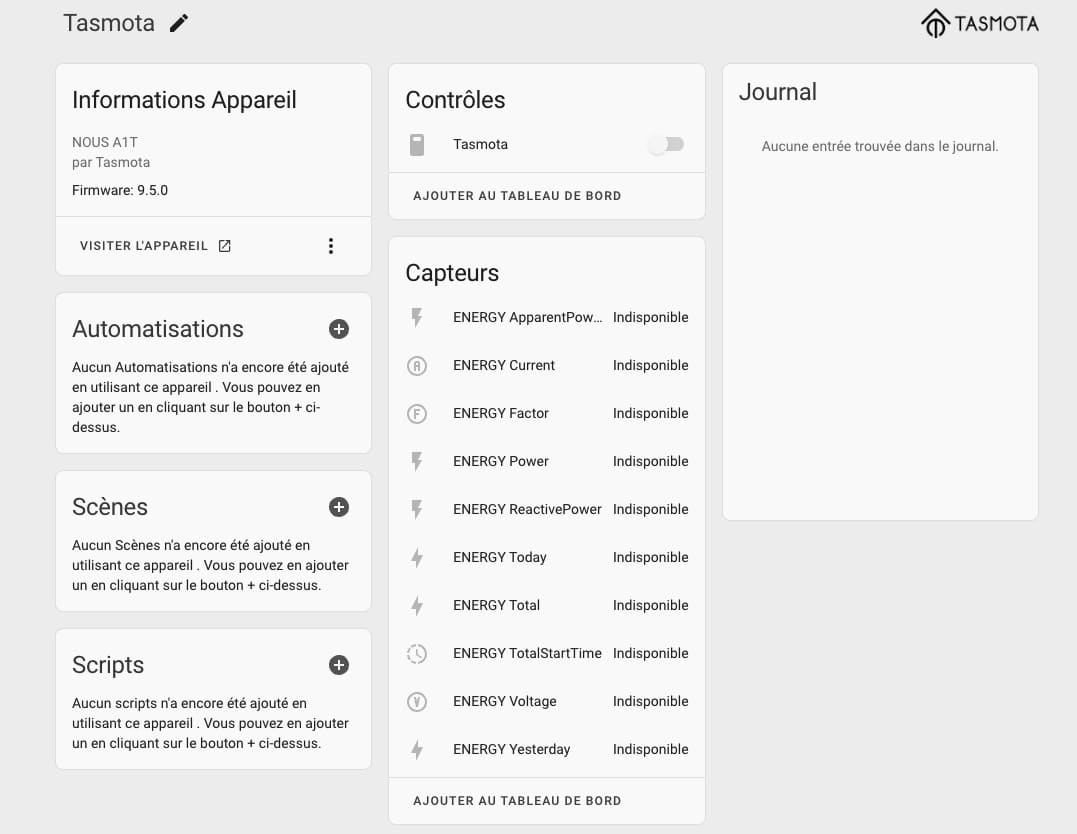
Task: Click the Tasmota logo at top right
Action: coord(979,23)
